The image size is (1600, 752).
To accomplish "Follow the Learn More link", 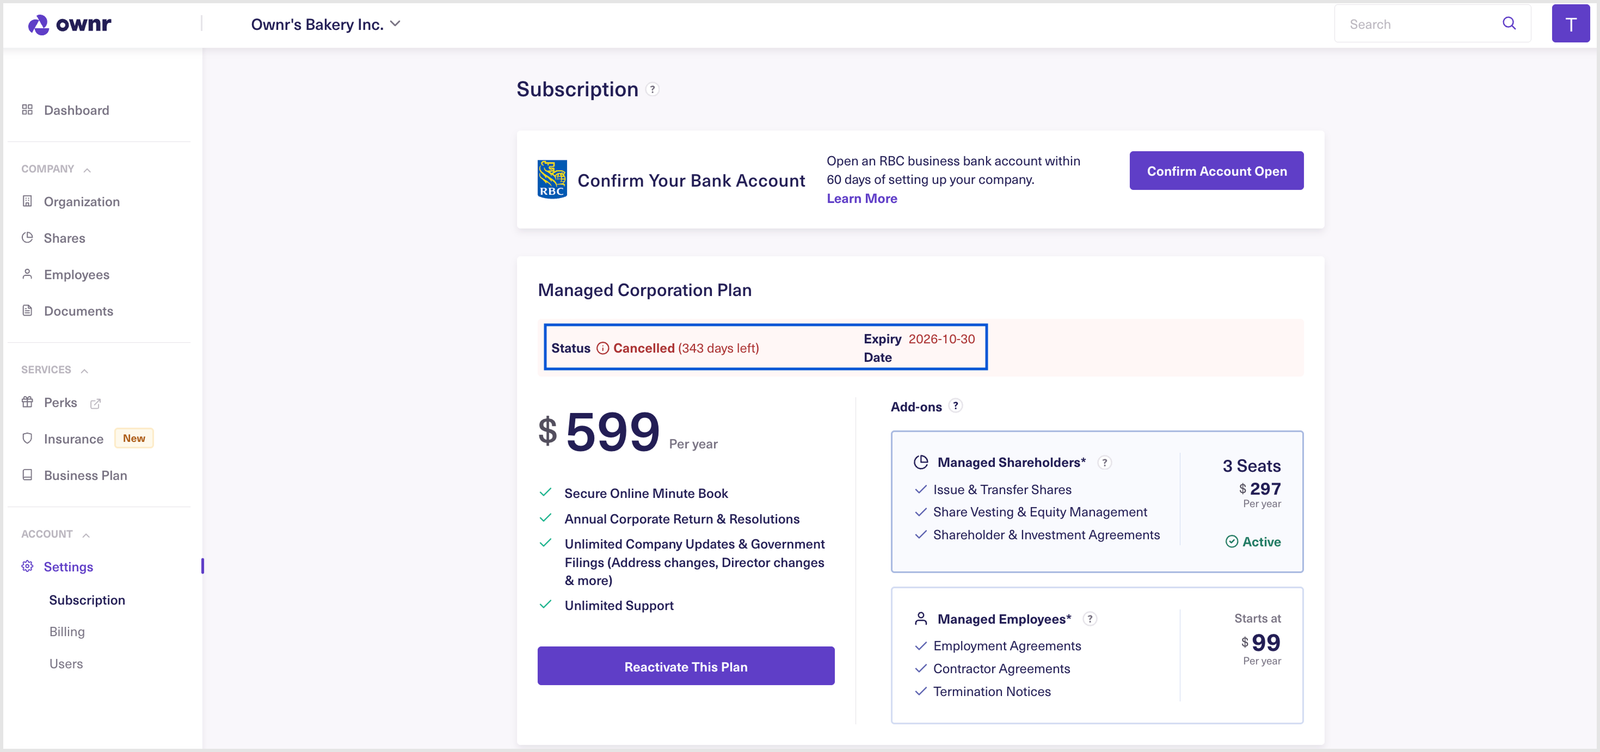I will pos(862,199).
